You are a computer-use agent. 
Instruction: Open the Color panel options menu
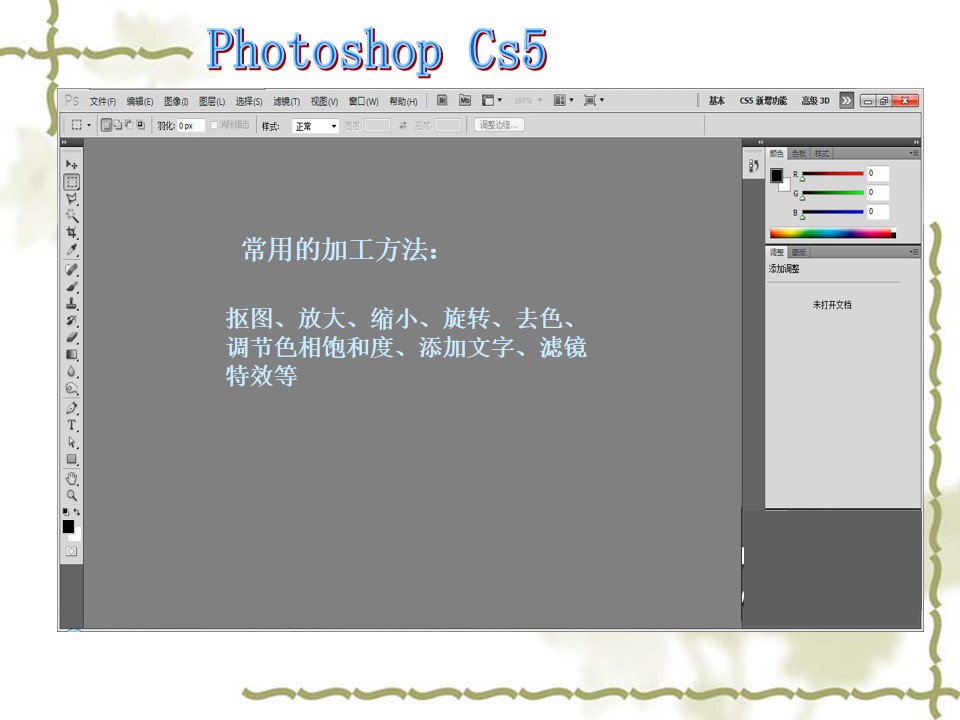point(915,153)
